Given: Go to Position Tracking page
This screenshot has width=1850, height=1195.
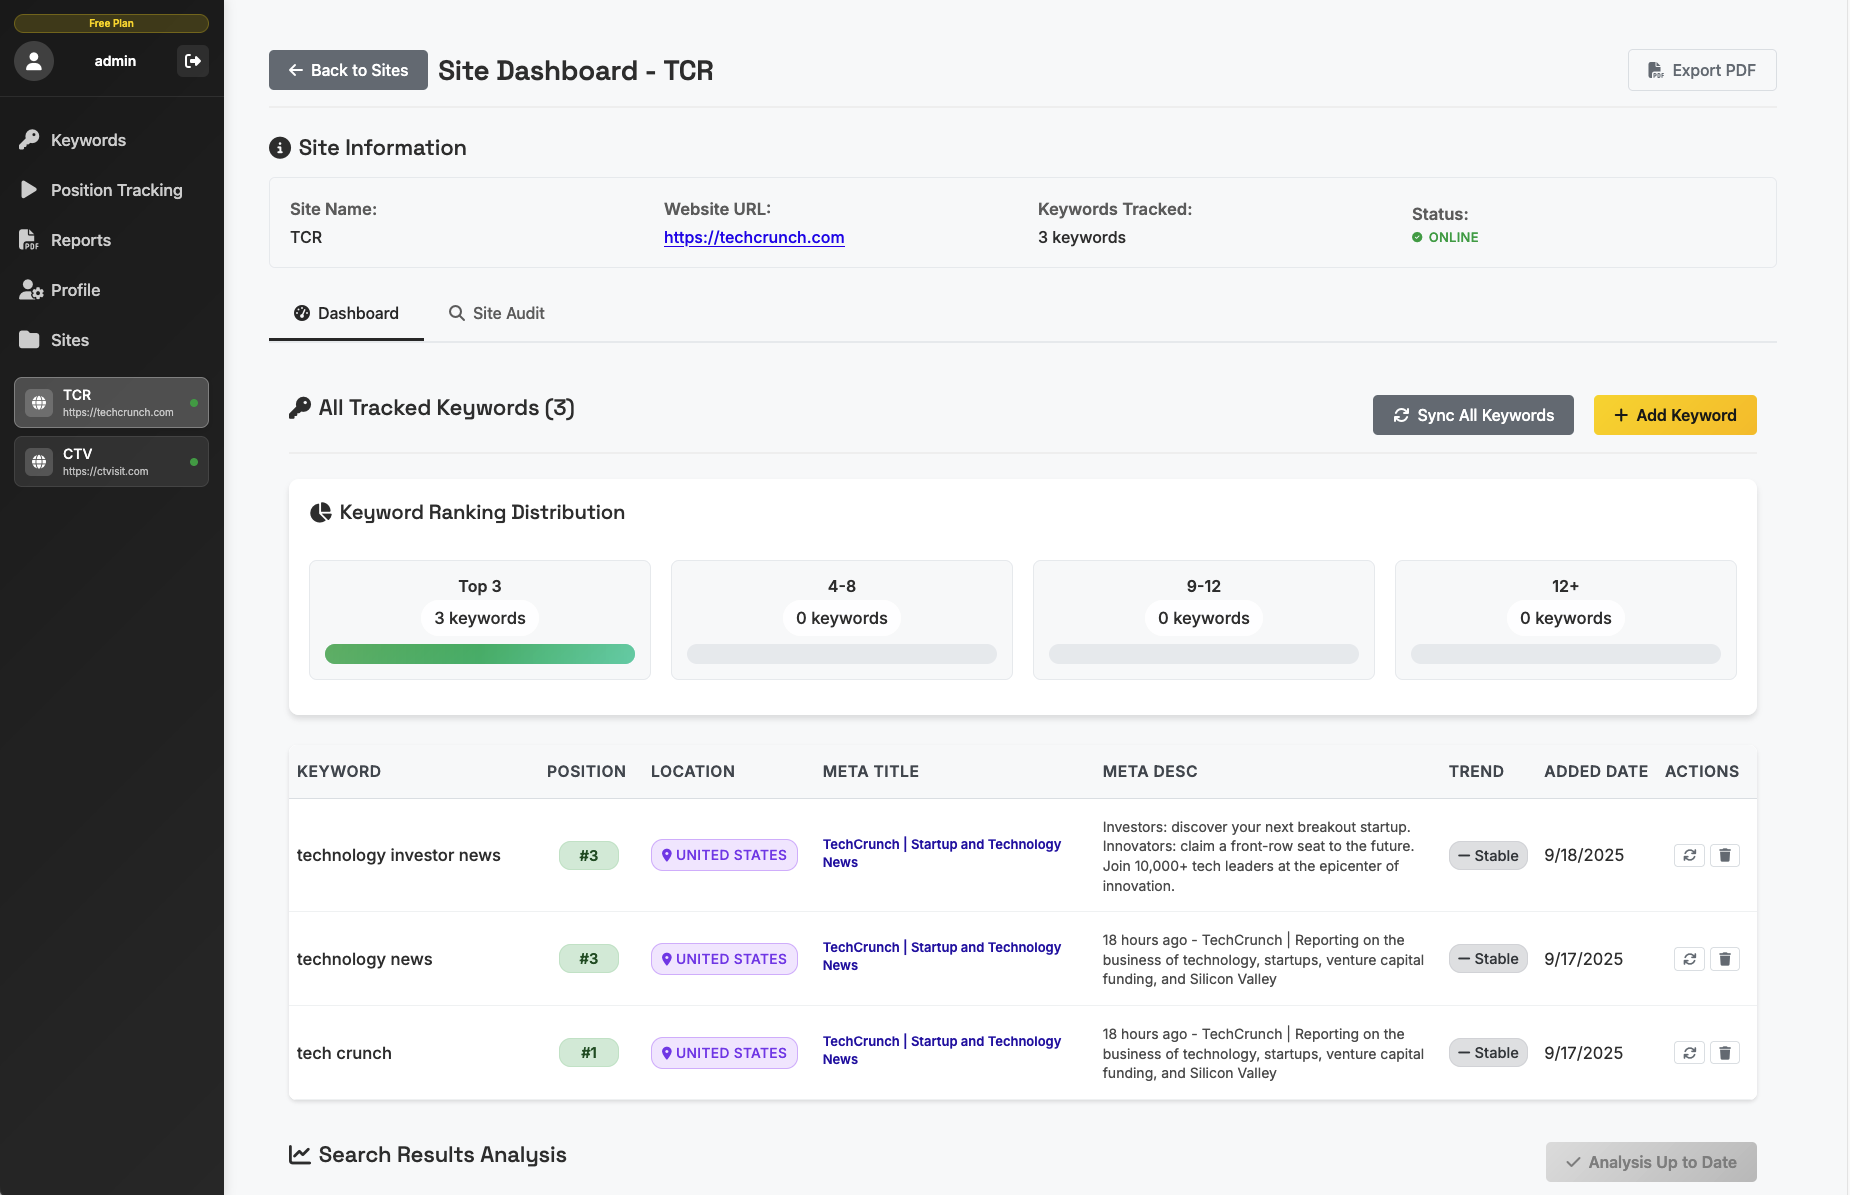Looking at the screenshot, I should (x=116, y=190).
